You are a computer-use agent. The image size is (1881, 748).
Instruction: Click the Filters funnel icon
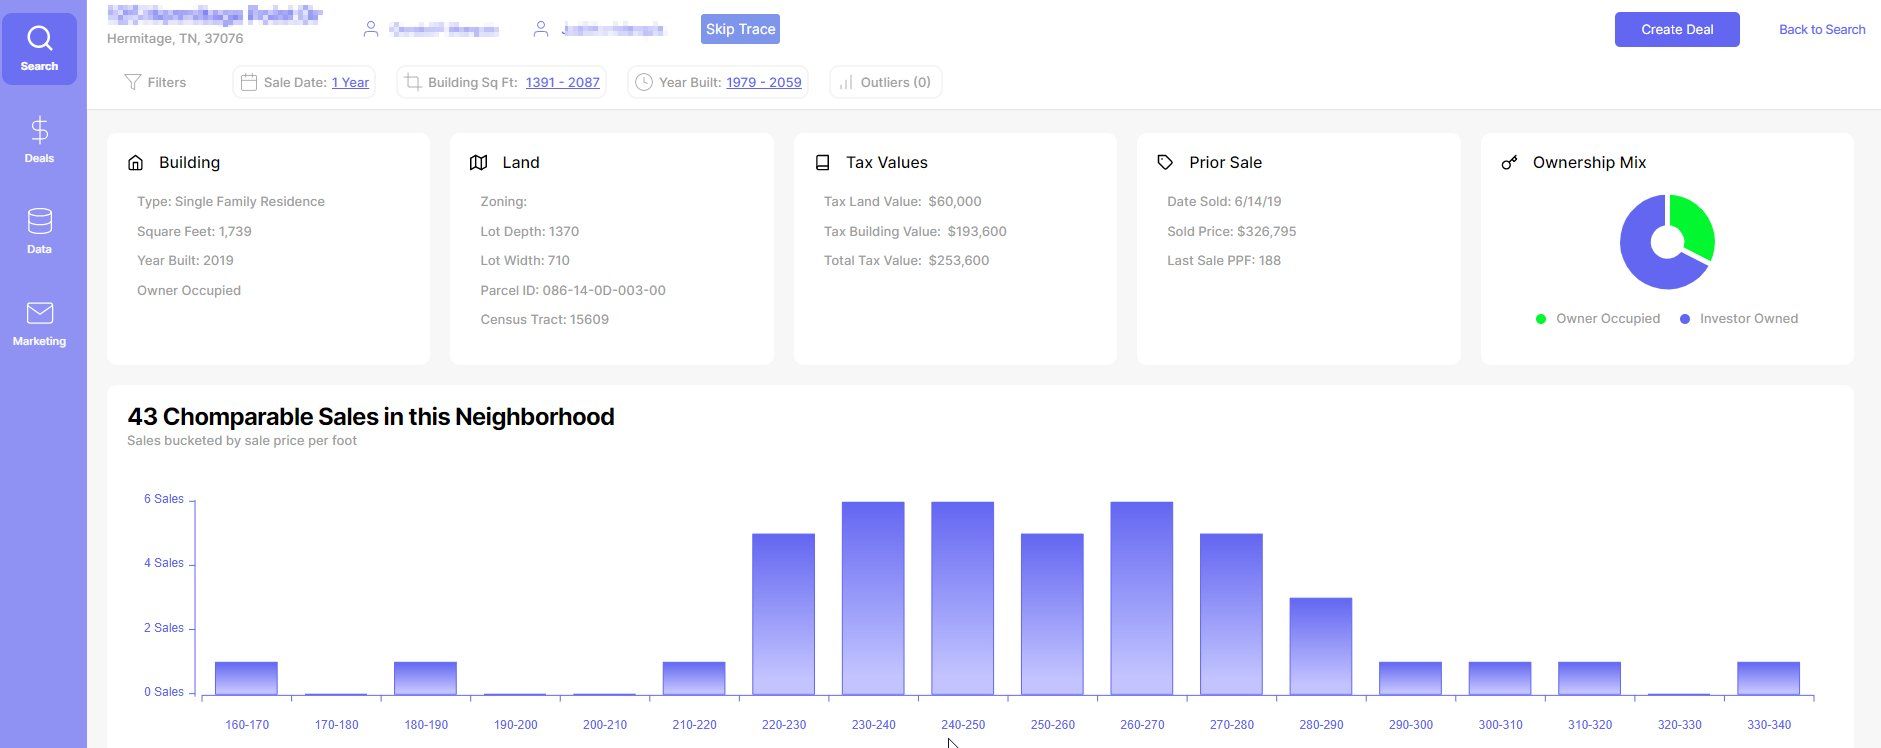point(132,82)
